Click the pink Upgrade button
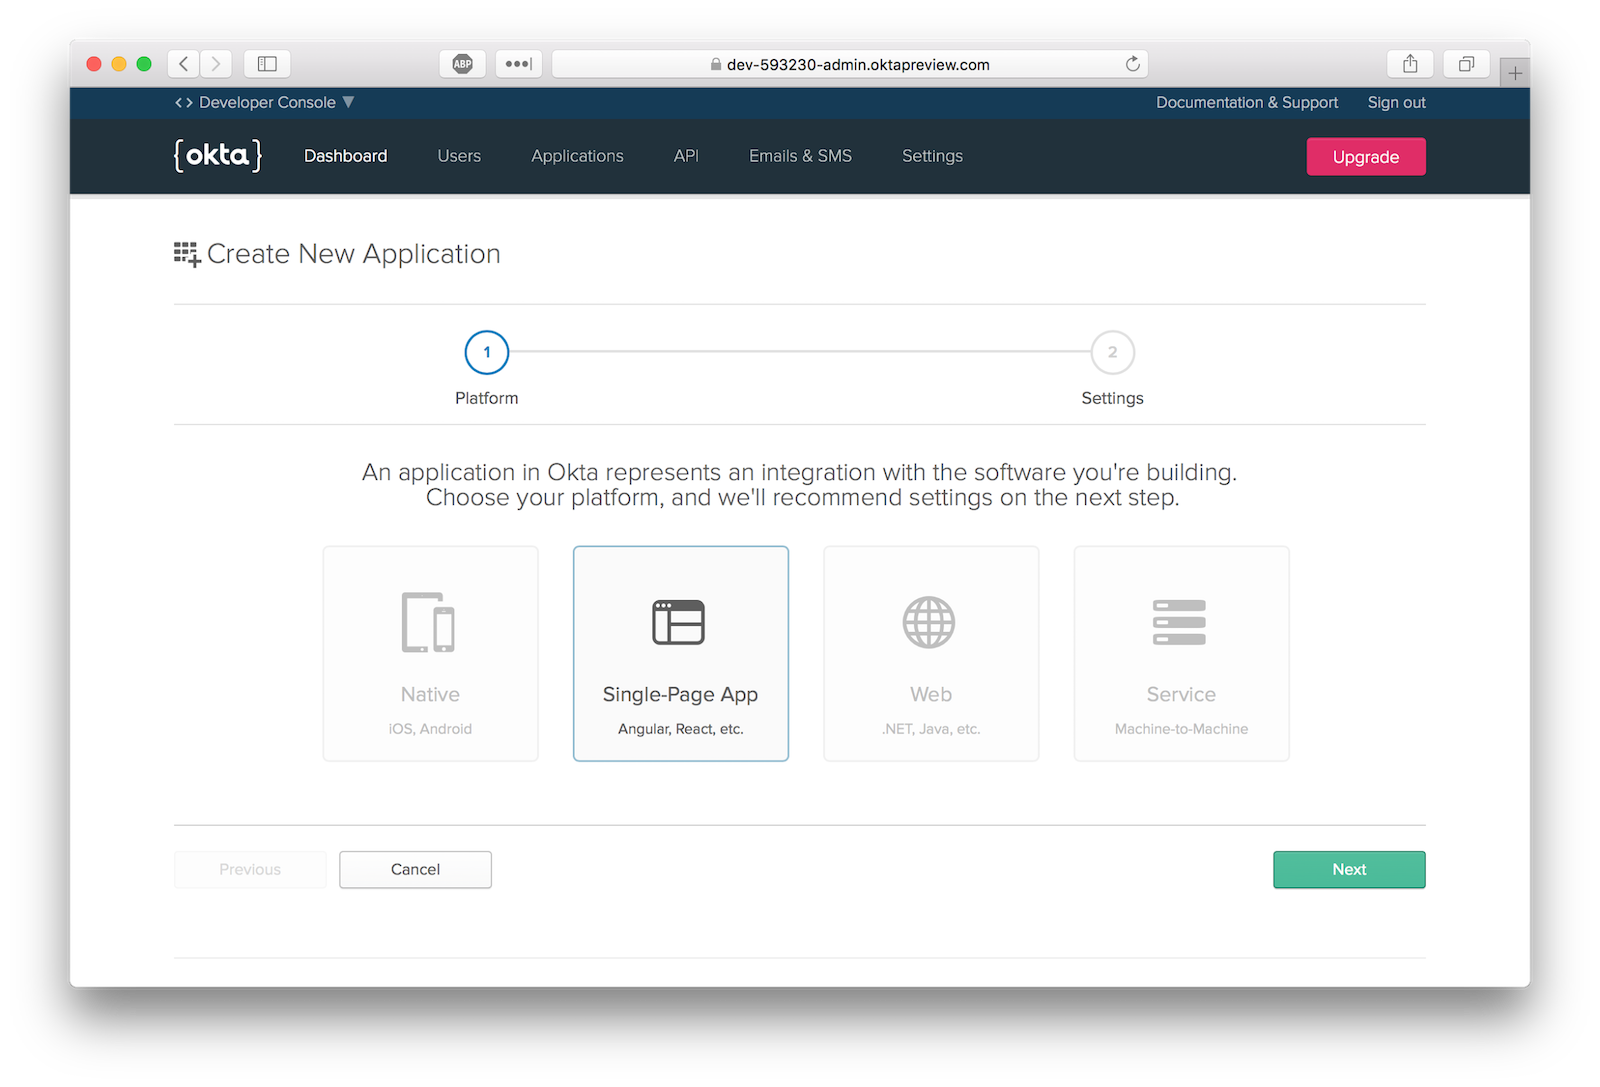The width and height of the screenshot is (1600, 1087). 1365,157
